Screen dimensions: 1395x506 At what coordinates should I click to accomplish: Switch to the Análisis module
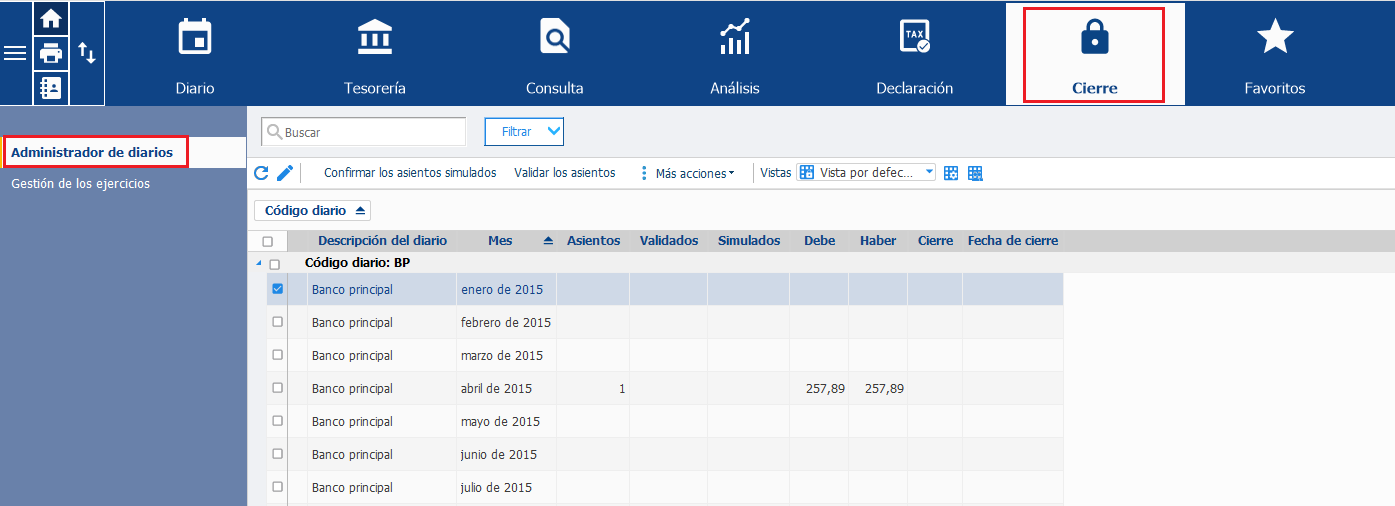click(735, 54)
